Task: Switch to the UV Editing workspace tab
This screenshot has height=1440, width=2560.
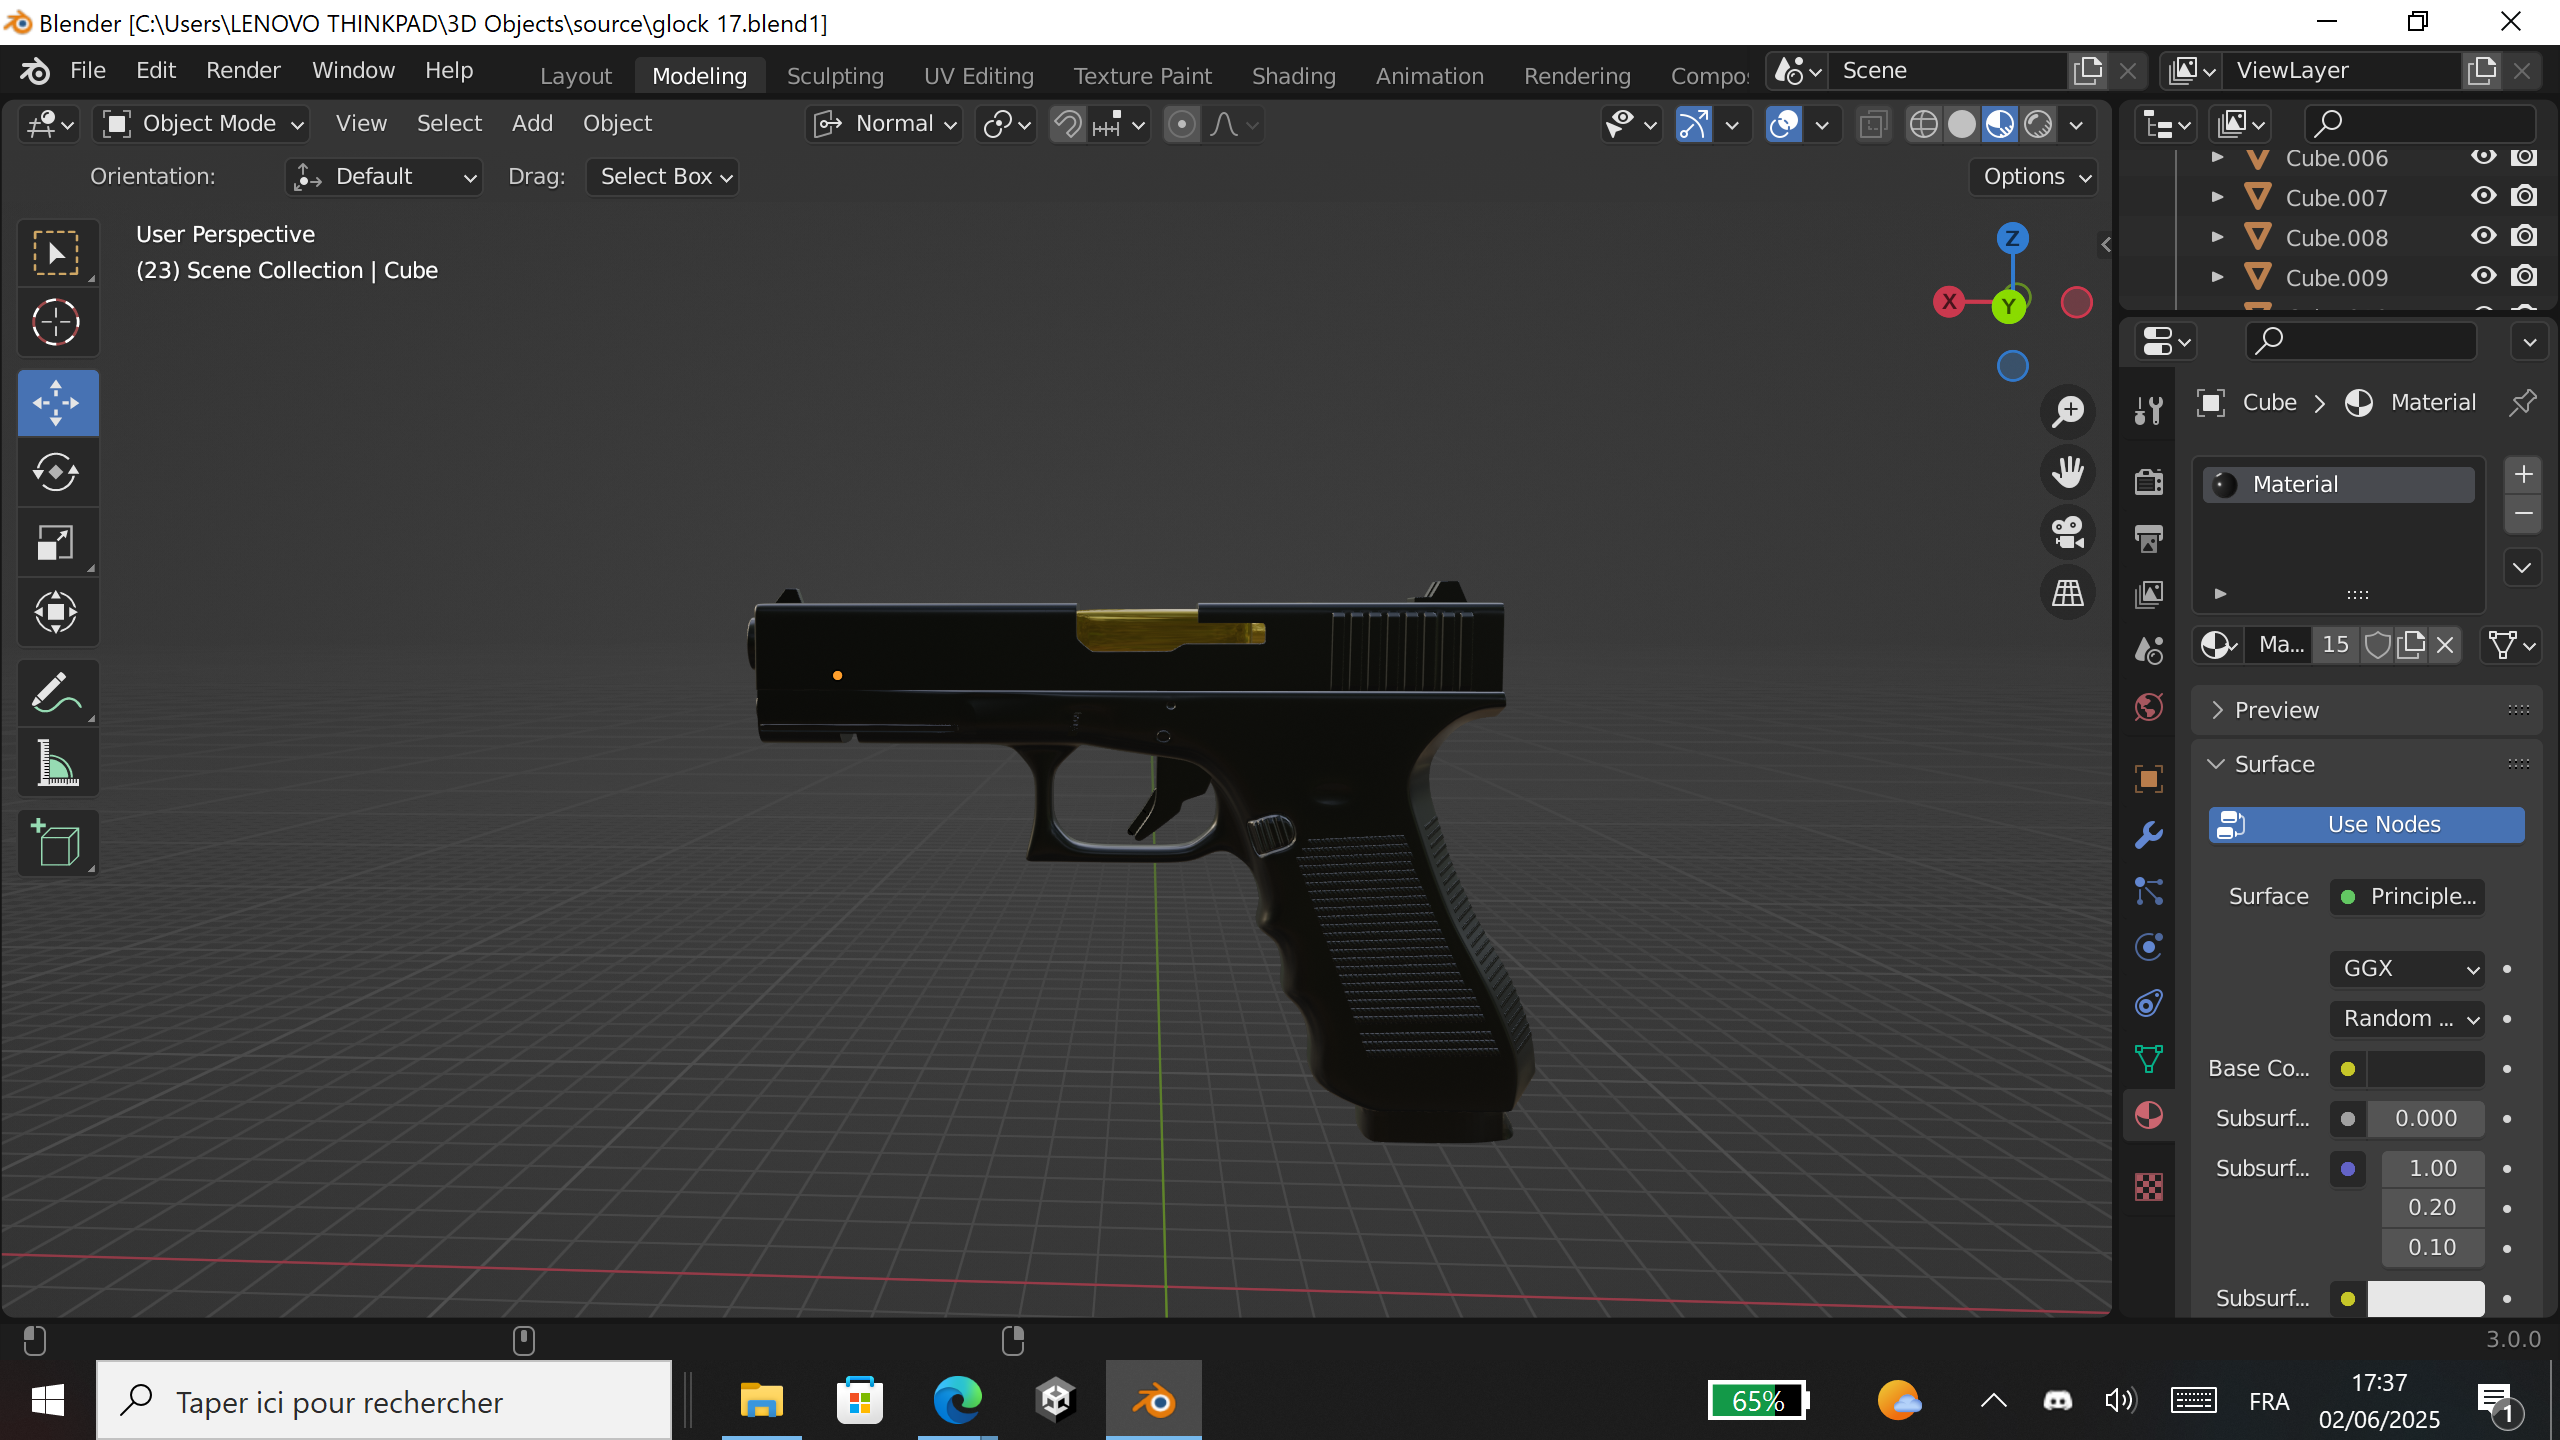Action: tap(978, 76)
